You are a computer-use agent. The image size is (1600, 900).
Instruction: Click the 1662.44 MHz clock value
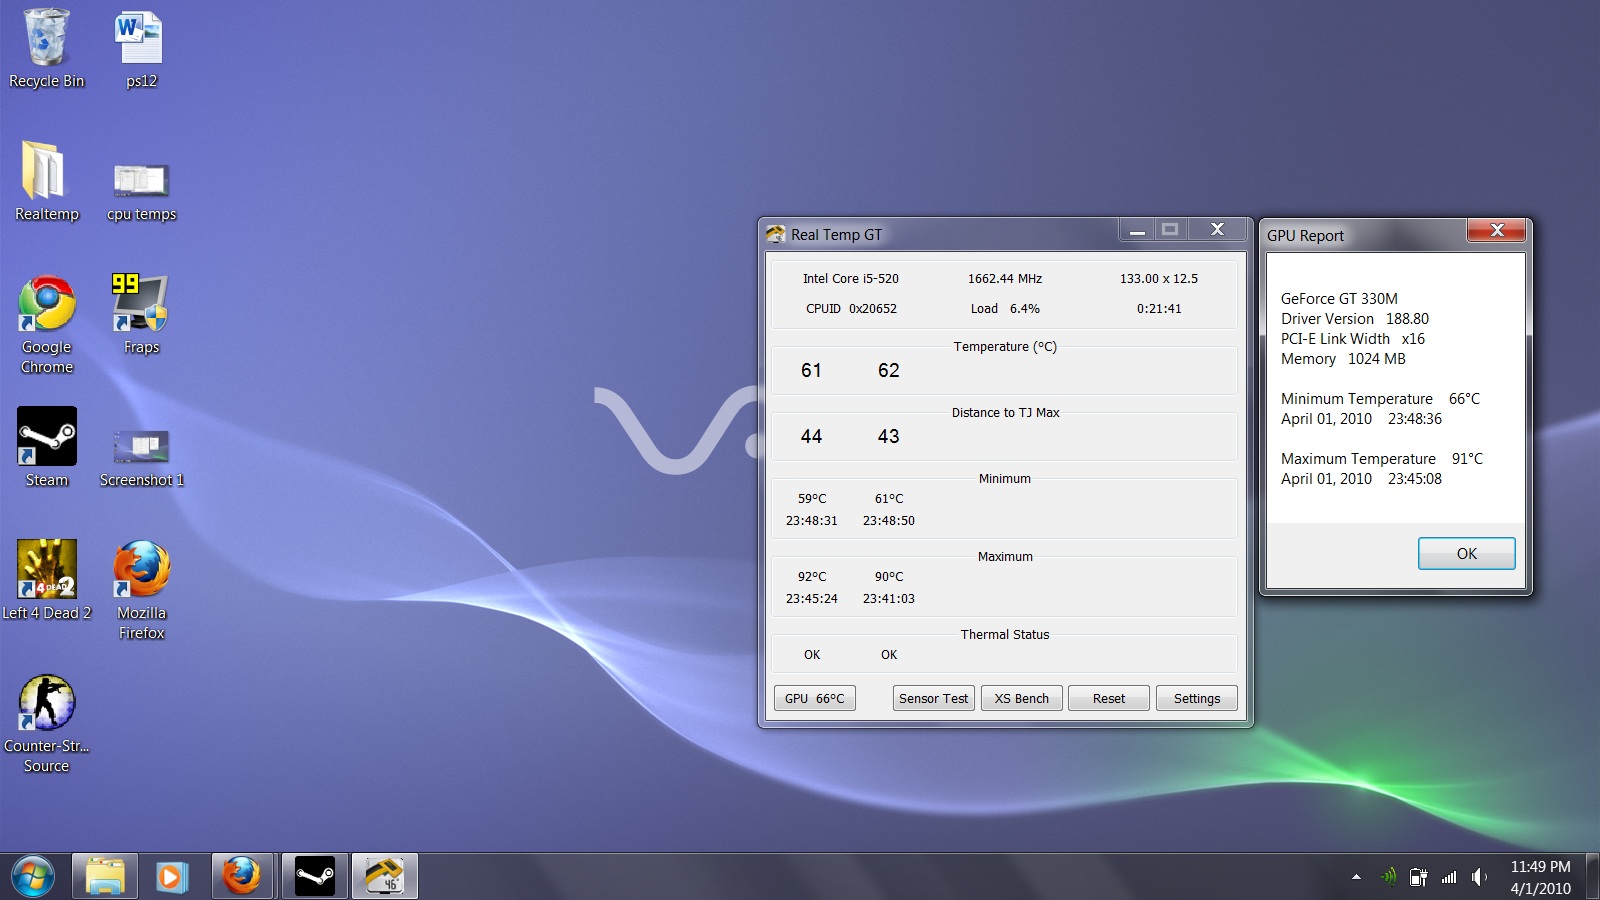point(1004,278)
